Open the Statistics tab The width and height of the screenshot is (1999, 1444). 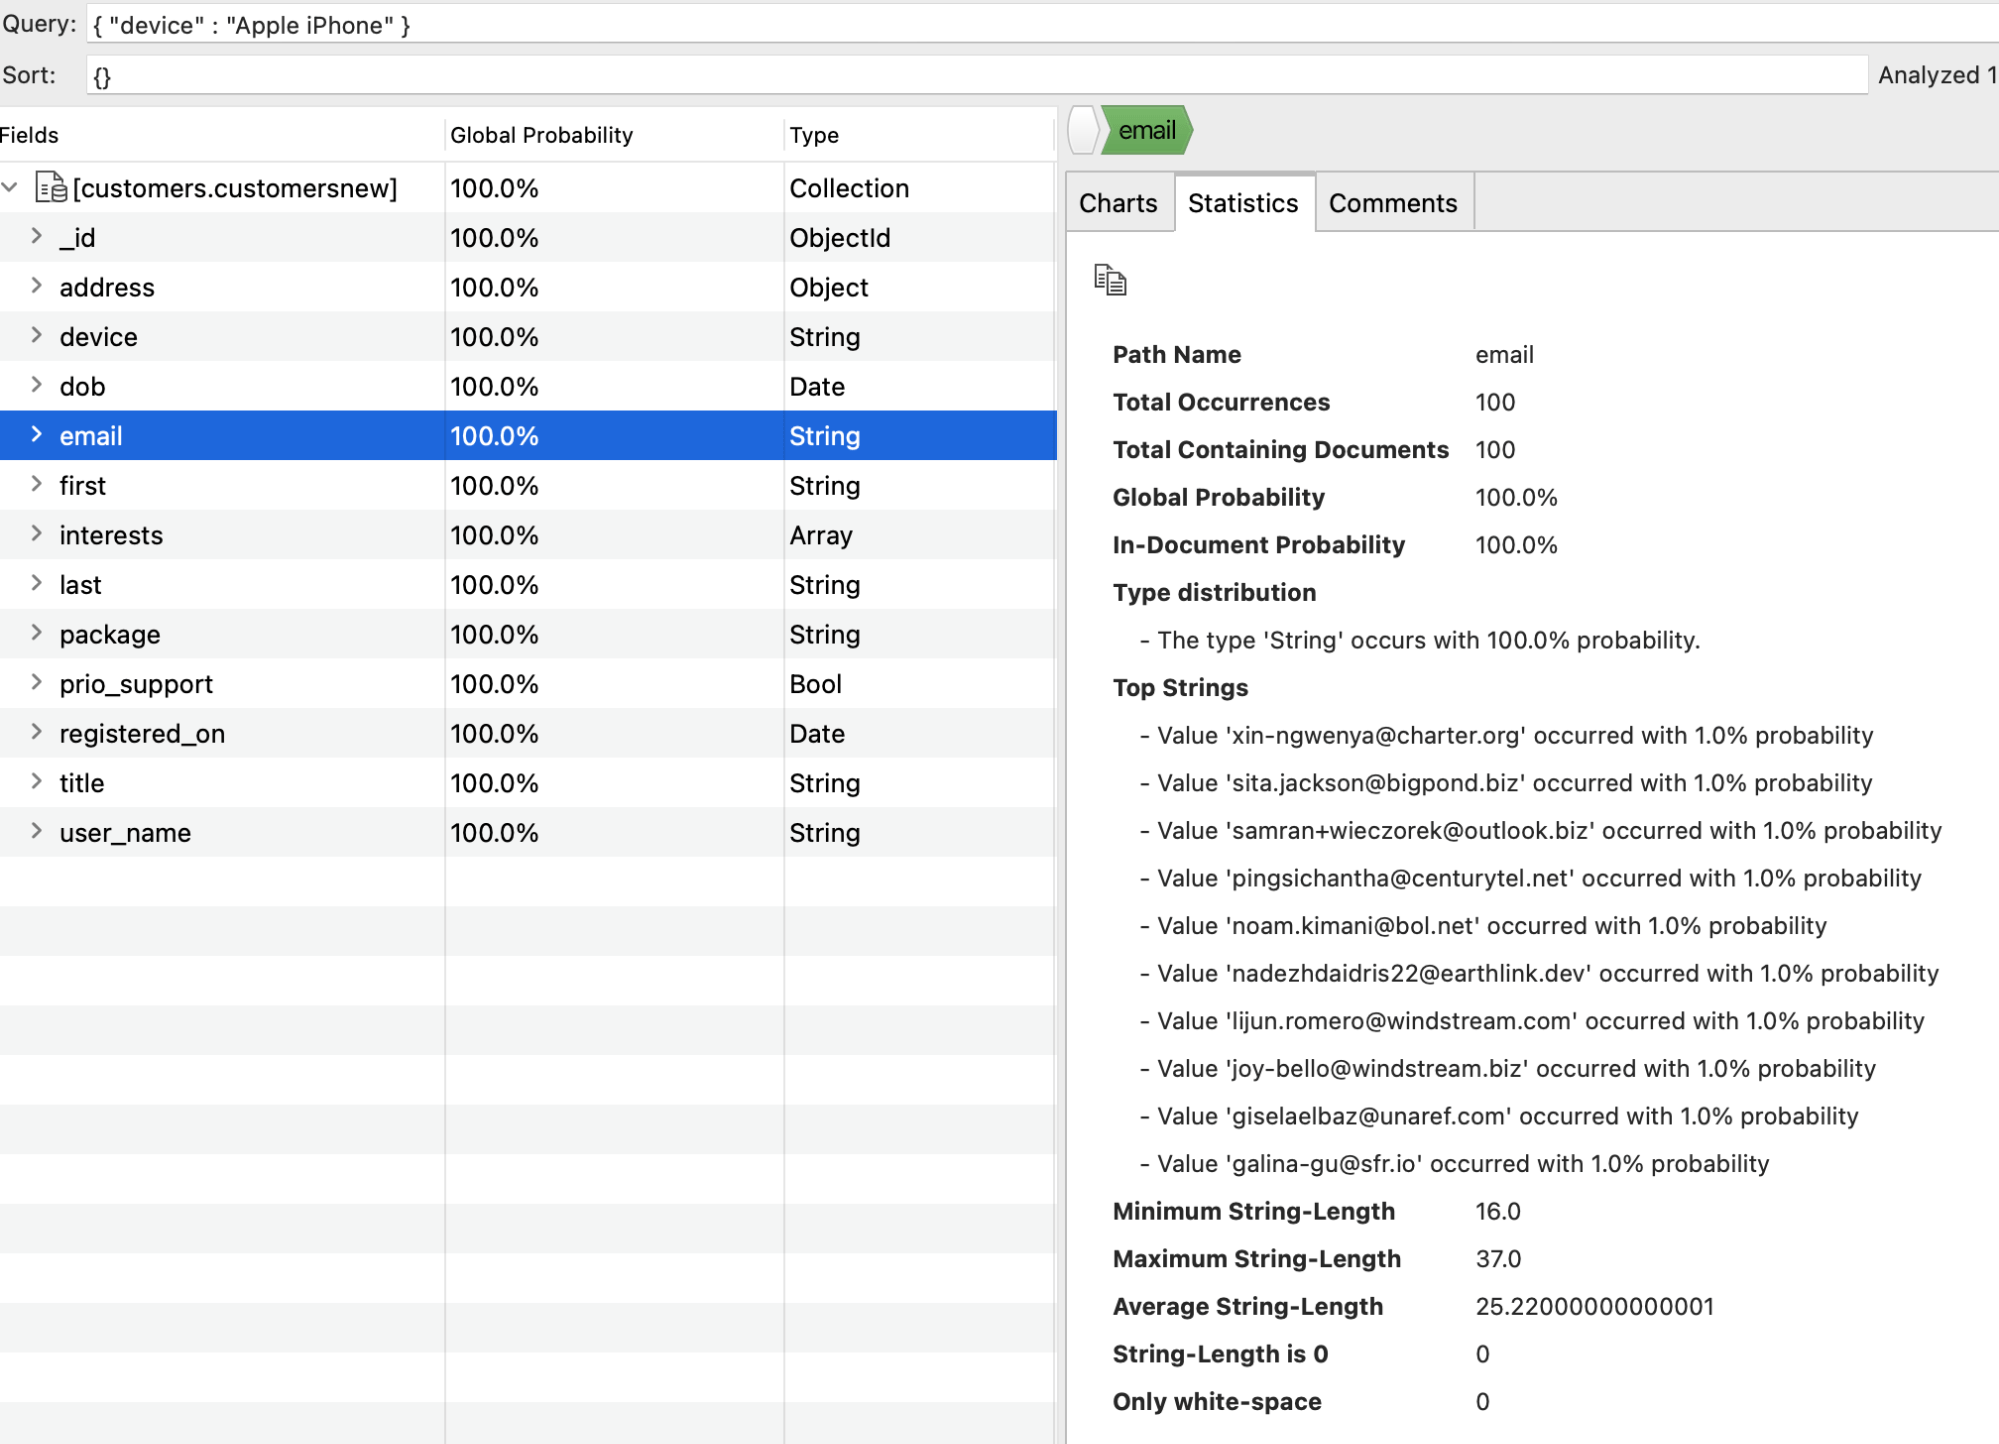1244,203
